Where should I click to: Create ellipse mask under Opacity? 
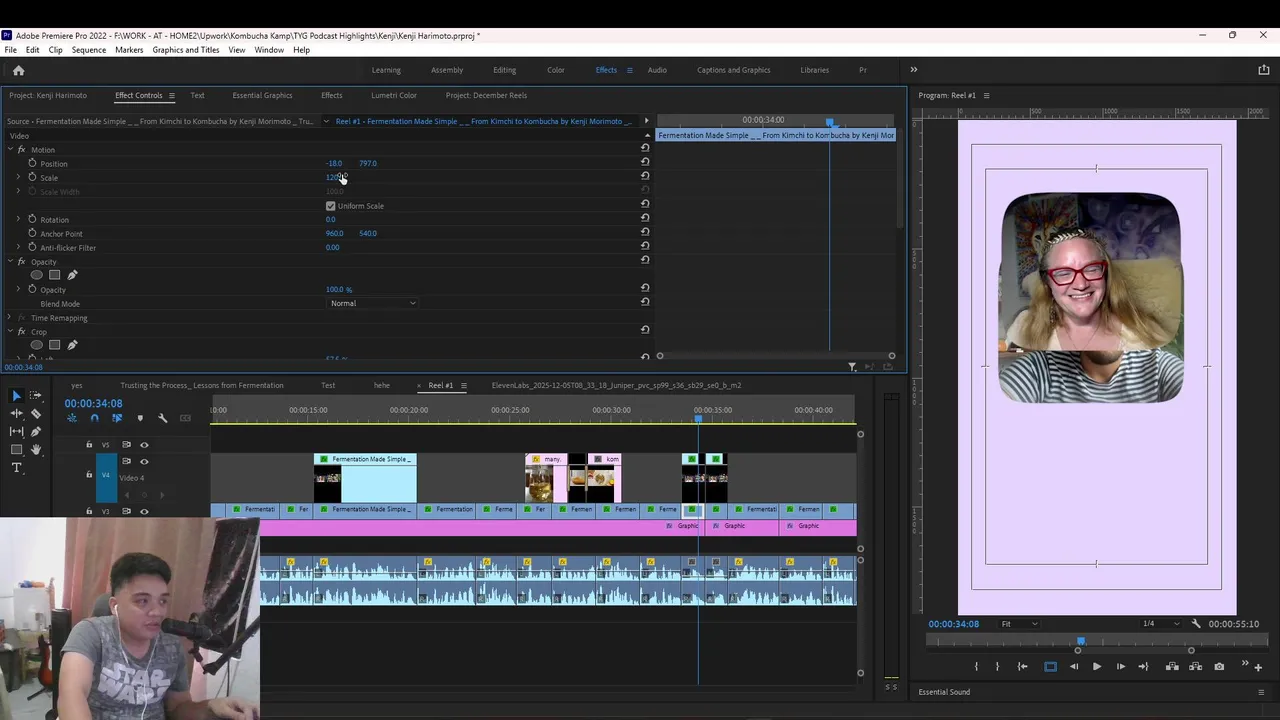click(37, 275)
